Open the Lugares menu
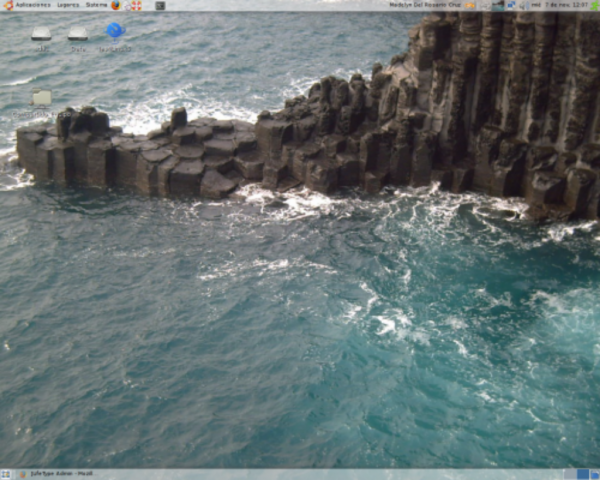 pyautogui.click(x=69, y=5)
